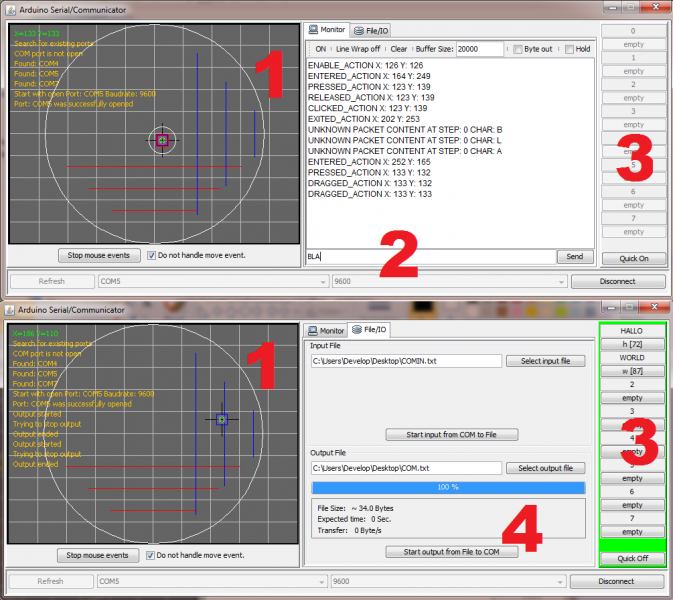Click the empty quick button under slot 7 in the top window

tap(634, 232)
